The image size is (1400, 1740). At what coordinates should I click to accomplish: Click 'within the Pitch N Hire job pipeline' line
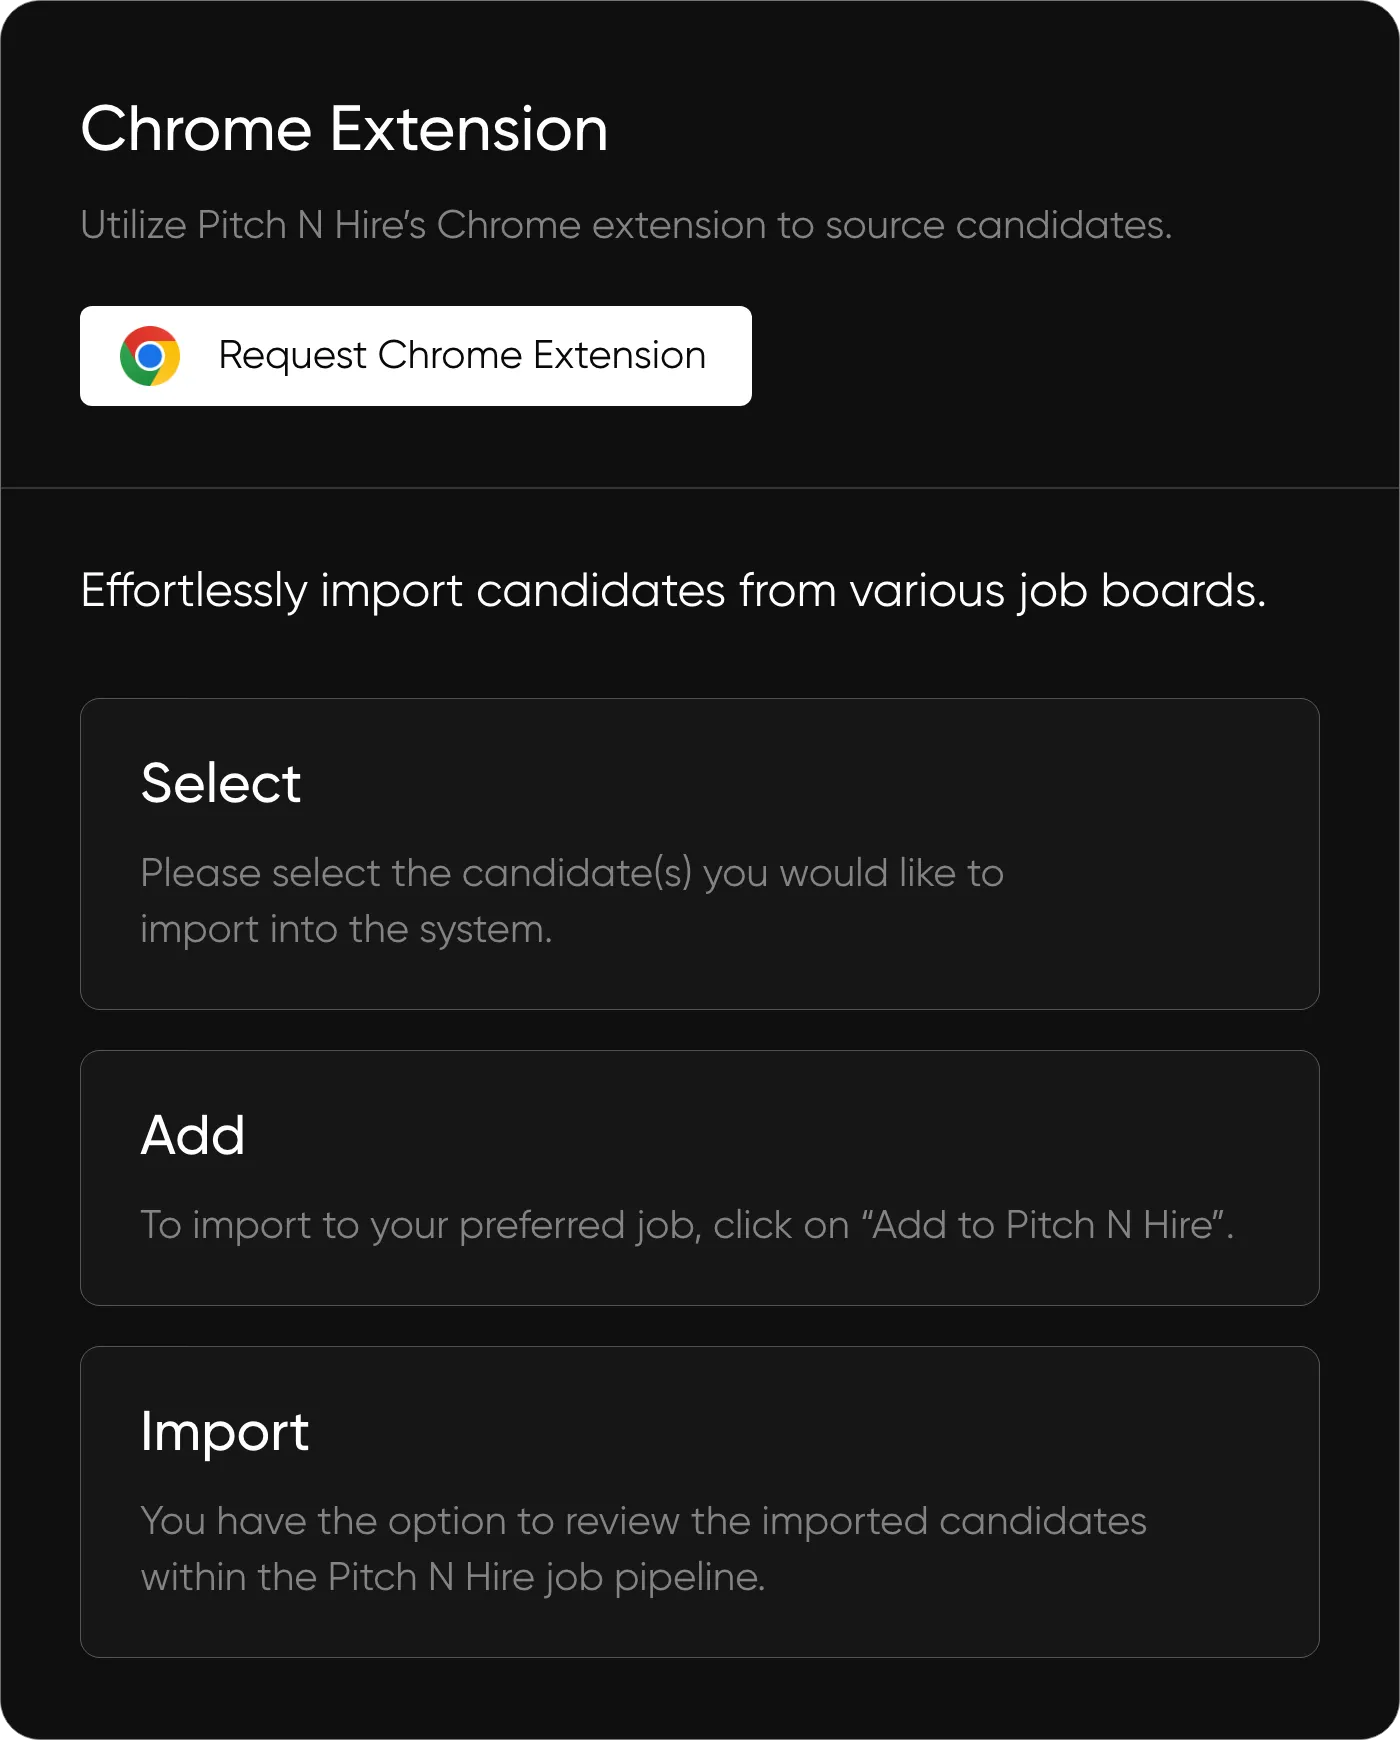[452, 1577]
